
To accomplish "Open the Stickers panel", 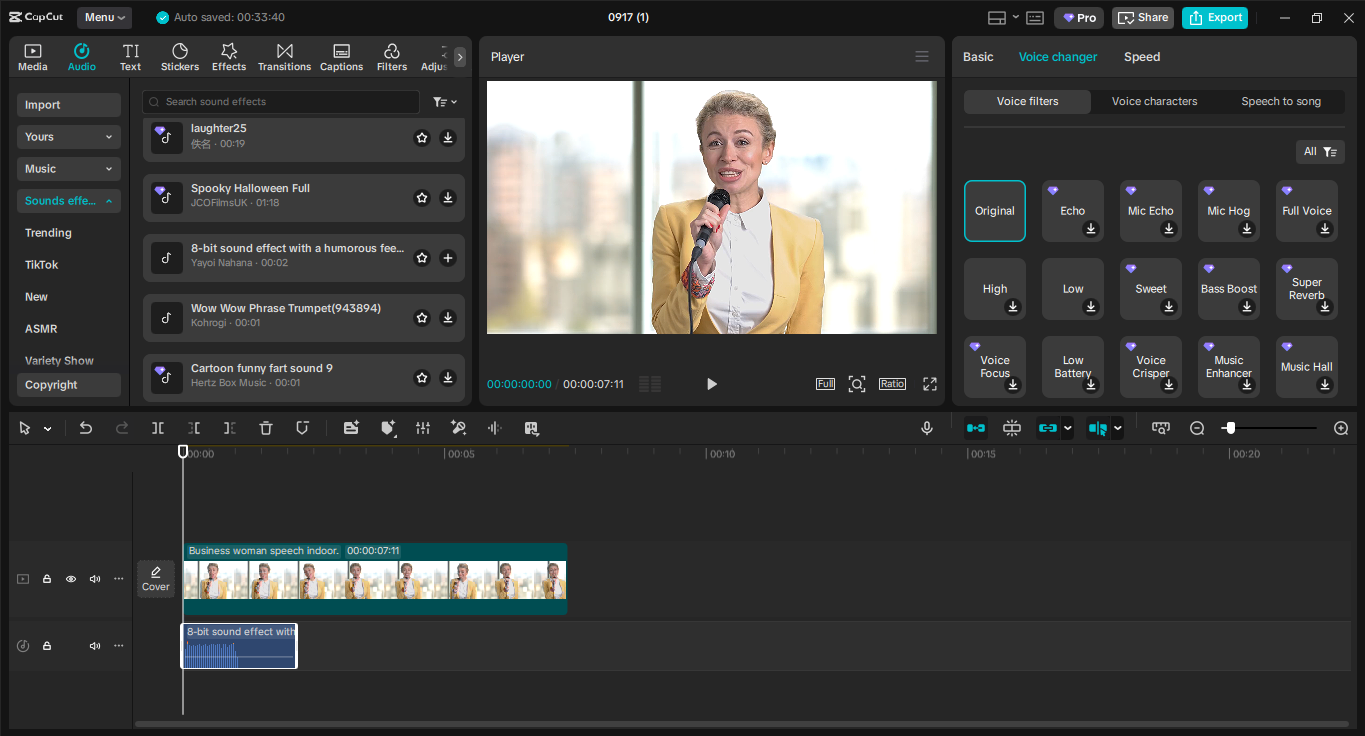I will pyautogui.click(x=180, y=55).
